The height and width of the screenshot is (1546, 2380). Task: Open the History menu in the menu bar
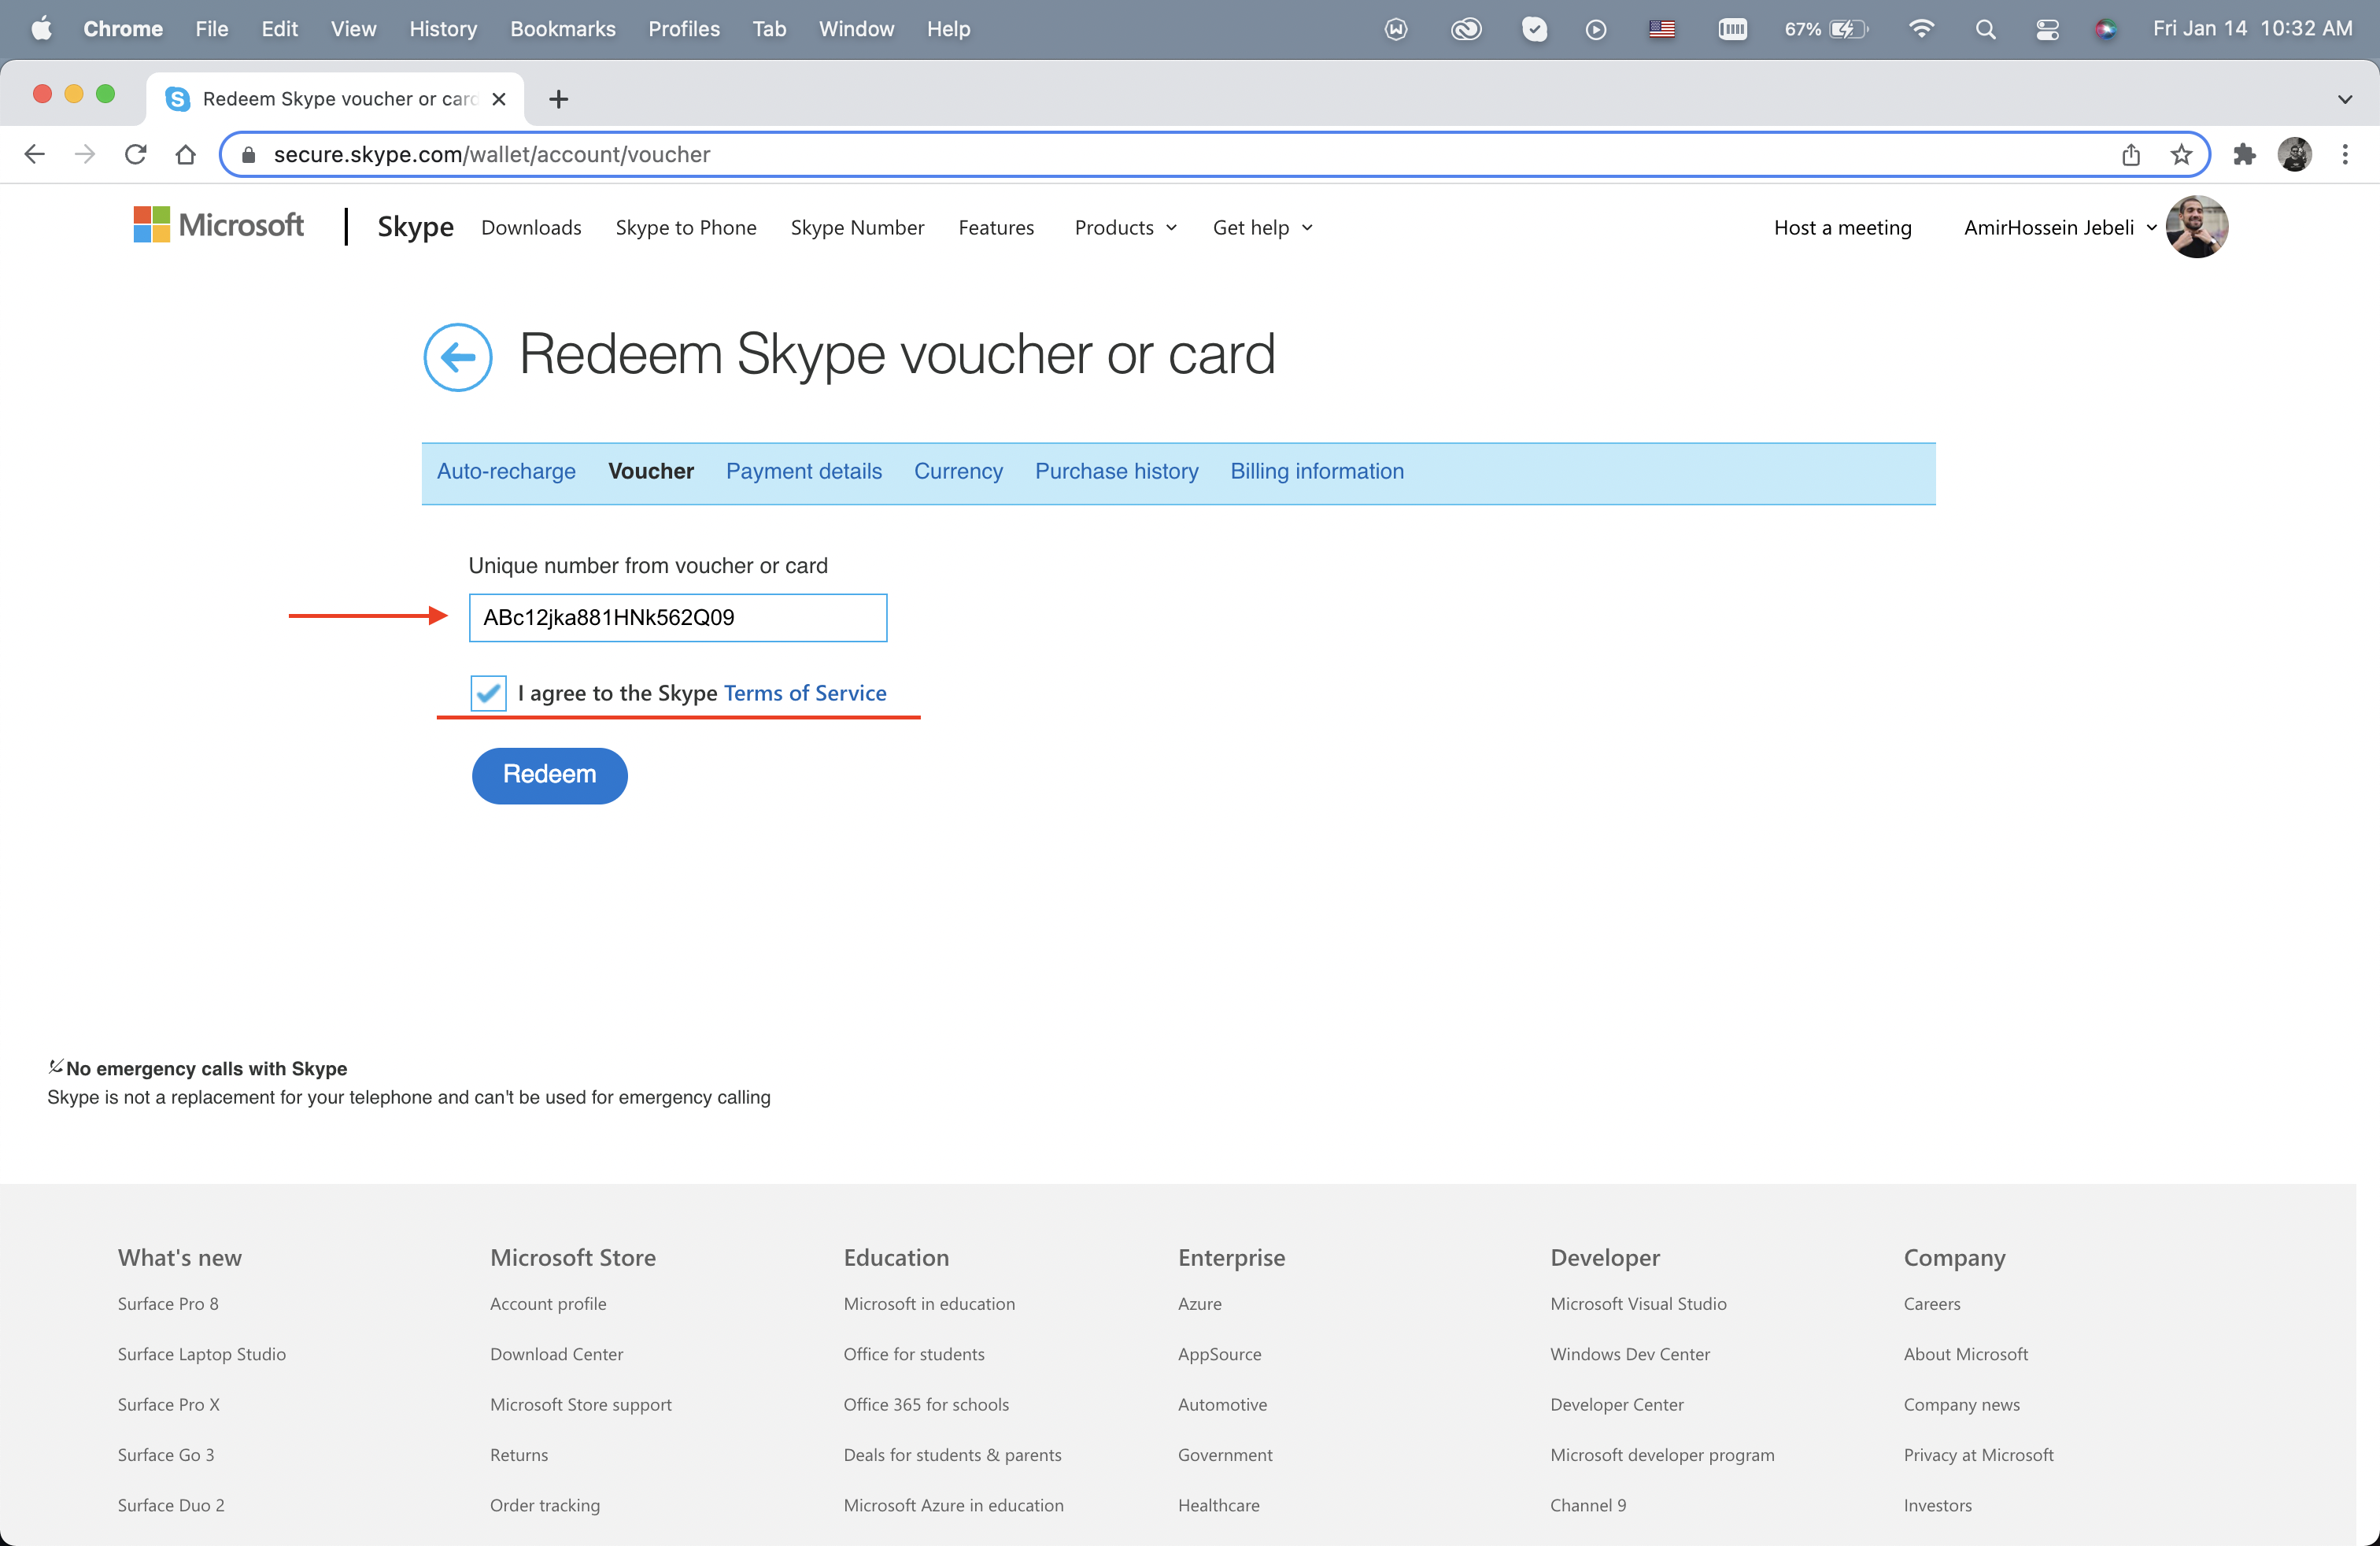443,29
